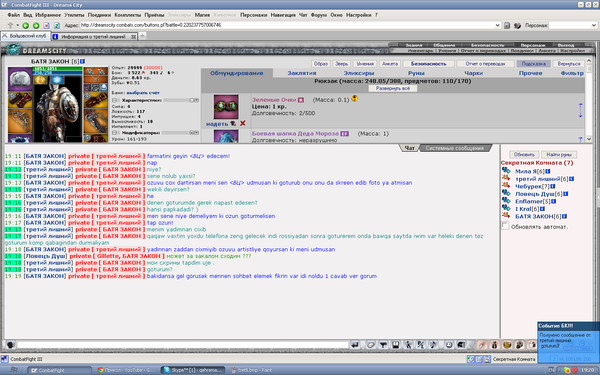Open the Заклятия inventory tab
This screenshot has height=375, width=600.
(x=302, y=73)
